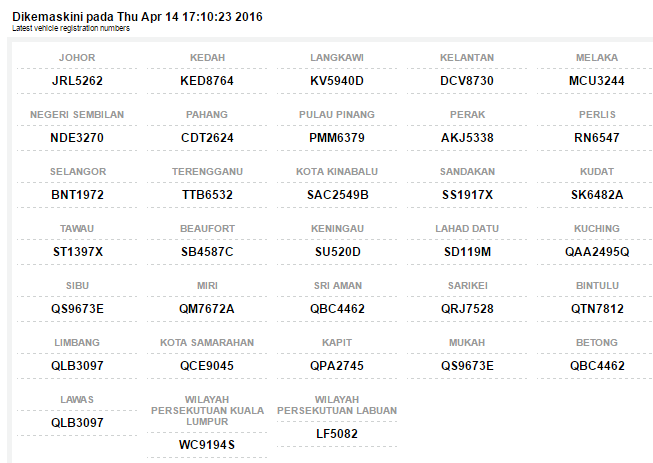
Task: Click the Johor plate number JRL5262
Action: pos(77,81)
